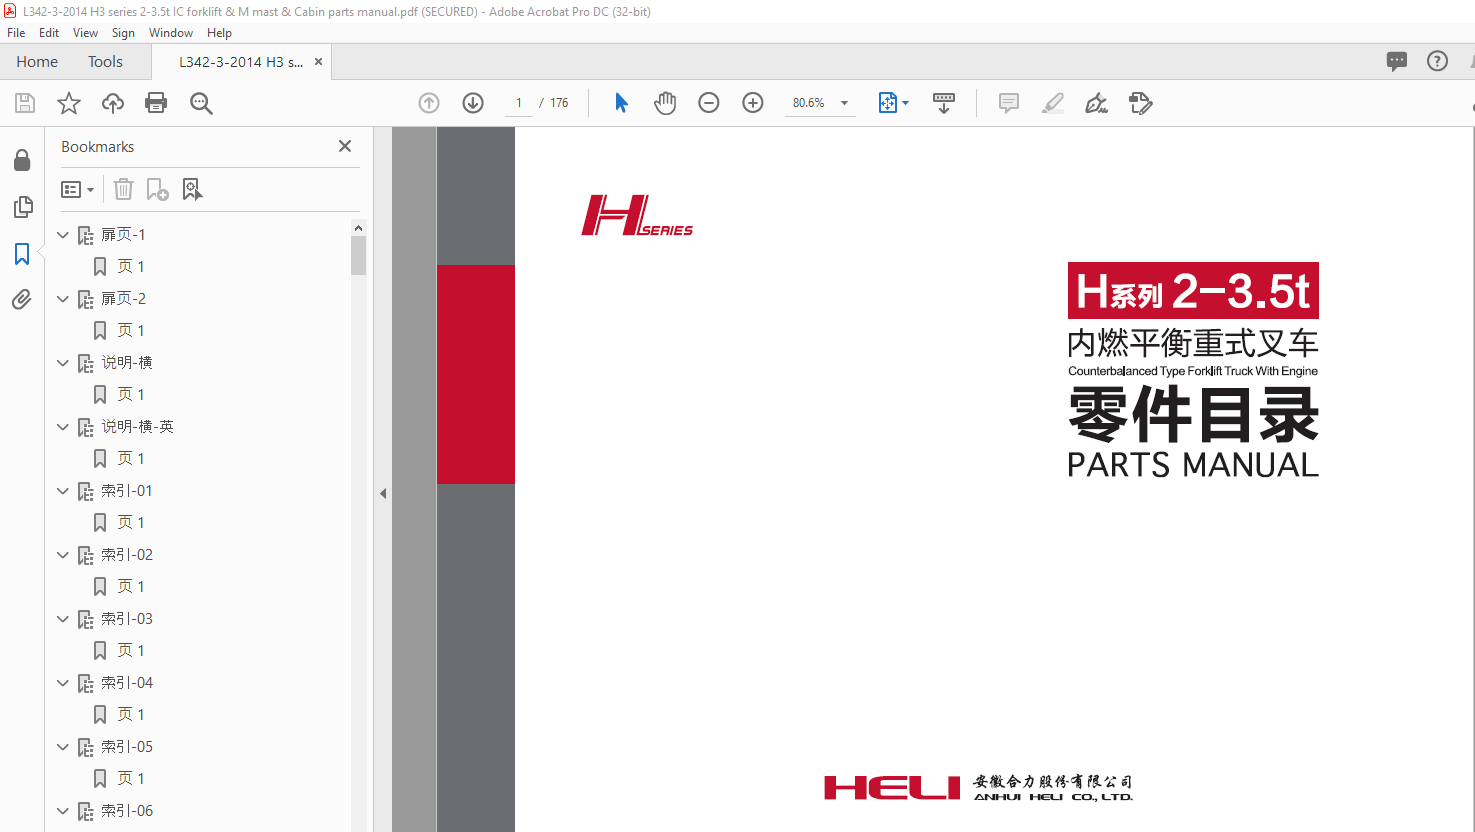Collapse the 说明-横 bookmark

click(x=63, y=363)
